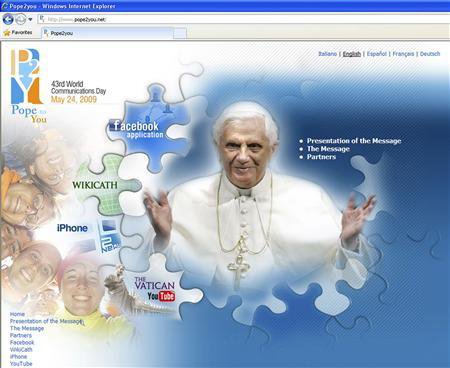The height and width of the screenshot is (368, 450).
Task: Open the Partners link beside the Pope
Action: click(321, 157)
